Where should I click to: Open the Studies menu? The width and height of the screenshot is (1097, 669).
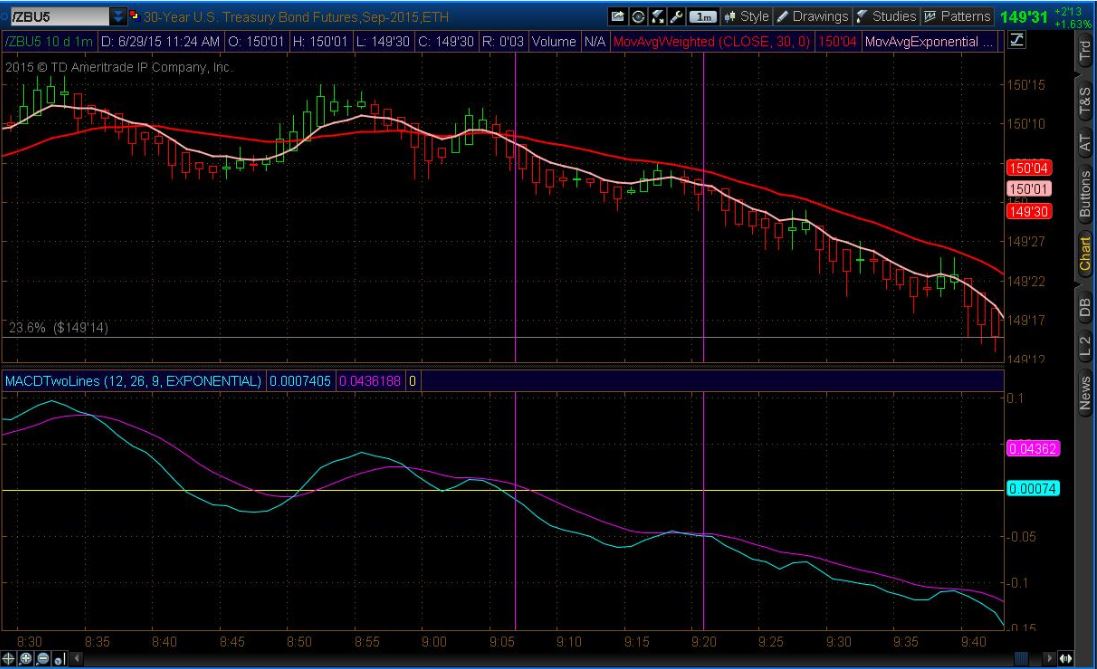(x=886, y=16)
